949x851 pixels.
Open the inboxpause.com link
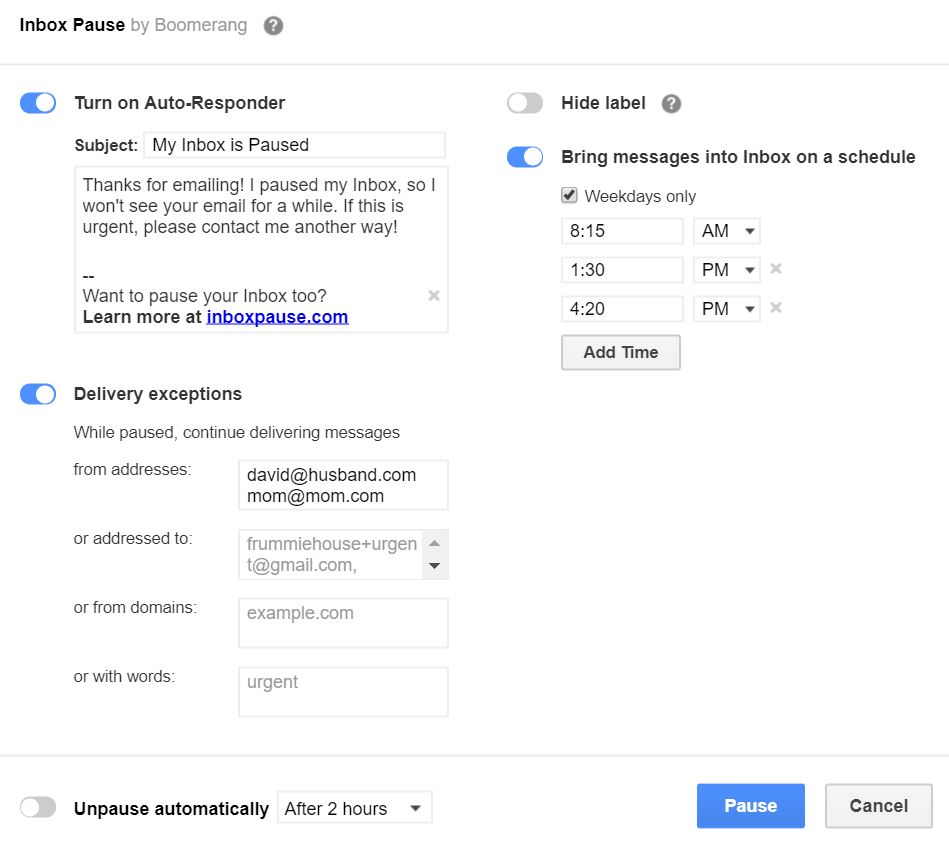click(277, 317)
